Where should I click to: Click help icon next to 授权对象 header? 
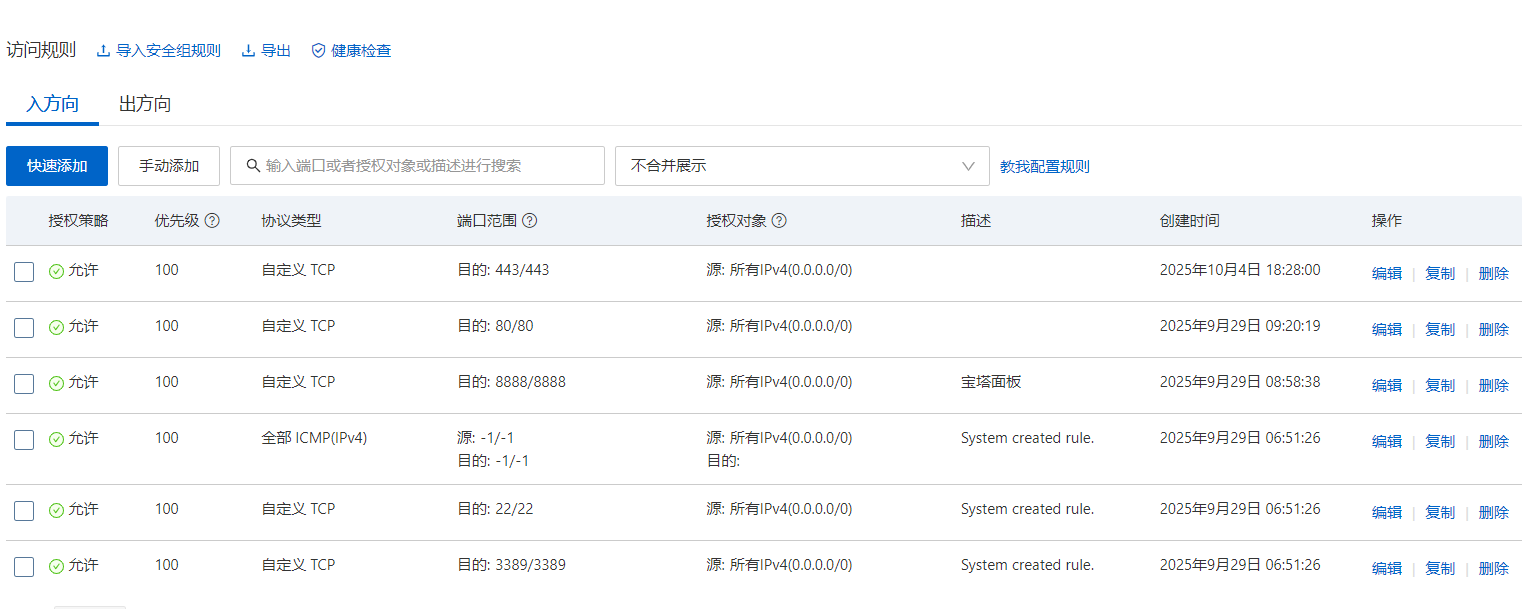pyautogui.click(x=779, y=221)
